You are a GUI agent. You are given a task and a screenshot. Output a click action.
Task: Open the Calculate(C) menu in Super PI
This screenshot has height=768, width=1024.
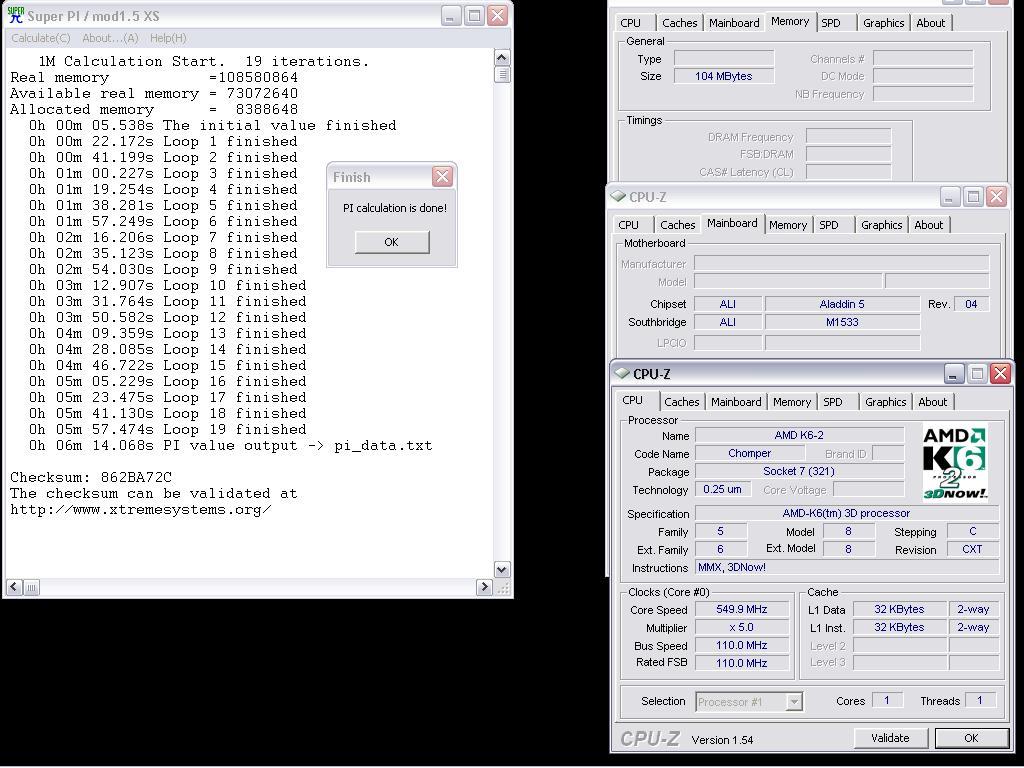pos(40,38)
